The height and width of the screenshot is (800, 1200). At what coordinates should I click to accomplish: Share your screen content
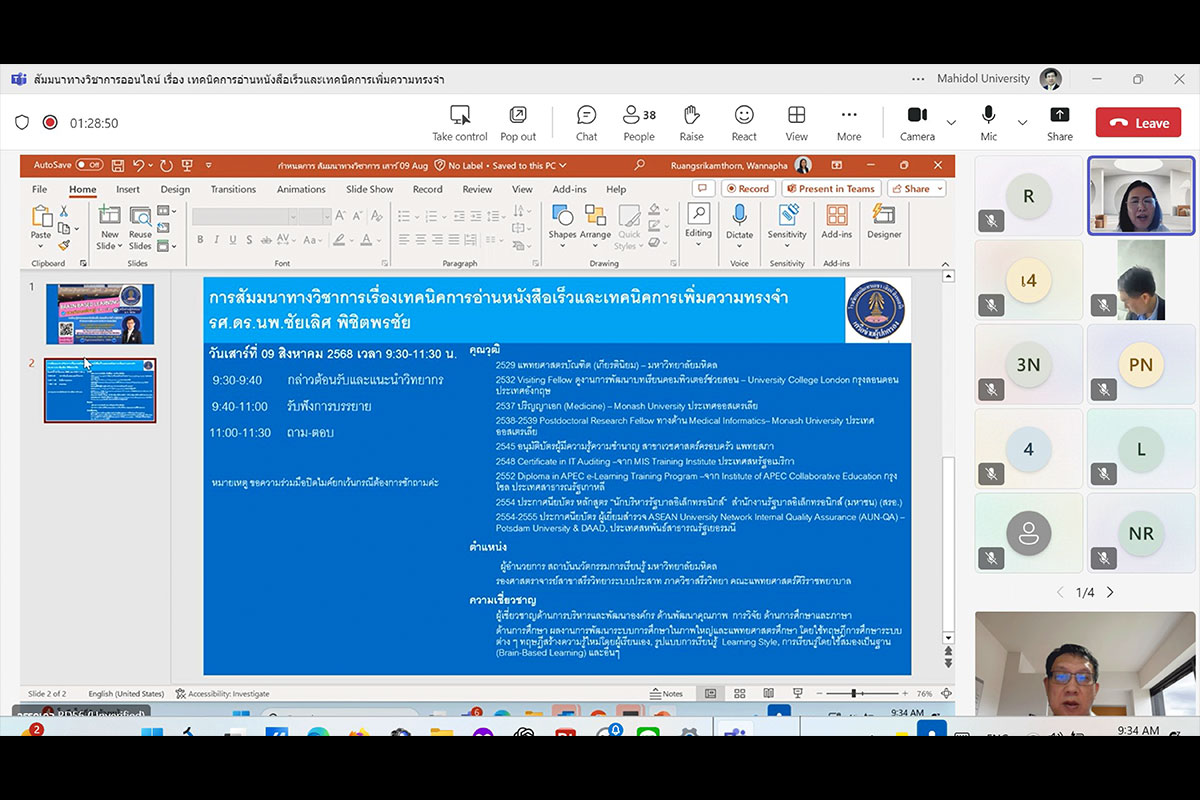[1060, 123]
